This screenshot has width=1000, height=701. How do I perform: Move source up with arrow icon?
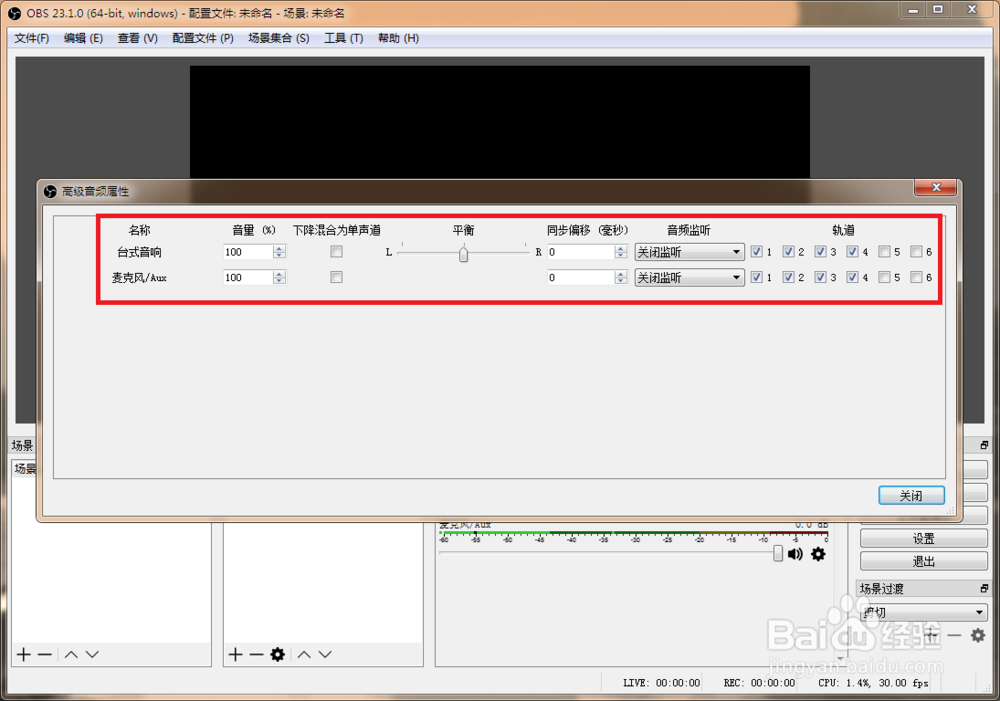pyautogui.click(x=304, y=654)
